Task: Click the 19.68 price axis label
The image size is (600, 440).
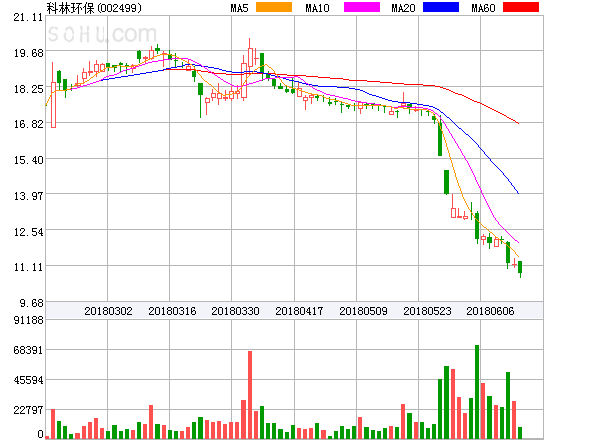Action: 28,53
